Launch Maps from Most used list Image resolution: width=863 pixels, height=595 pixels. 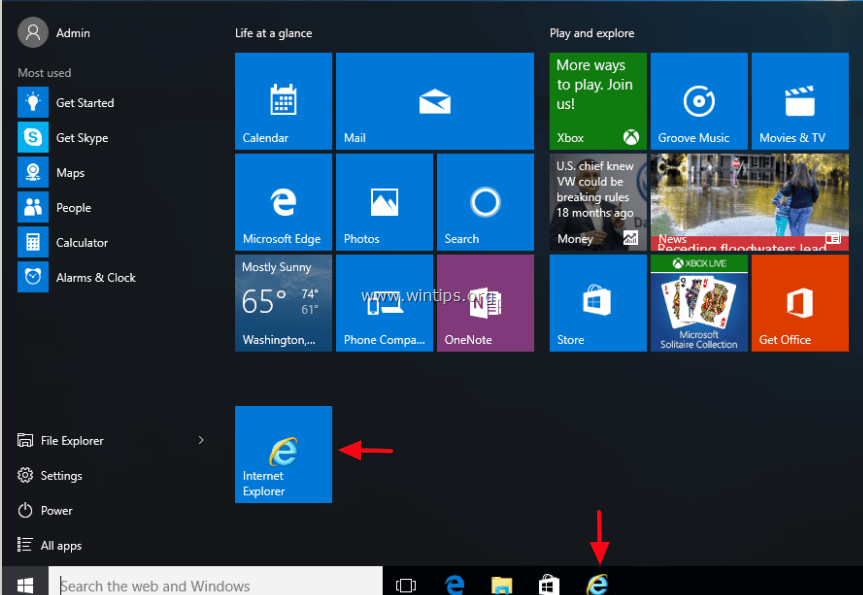(x=51, y=172)
